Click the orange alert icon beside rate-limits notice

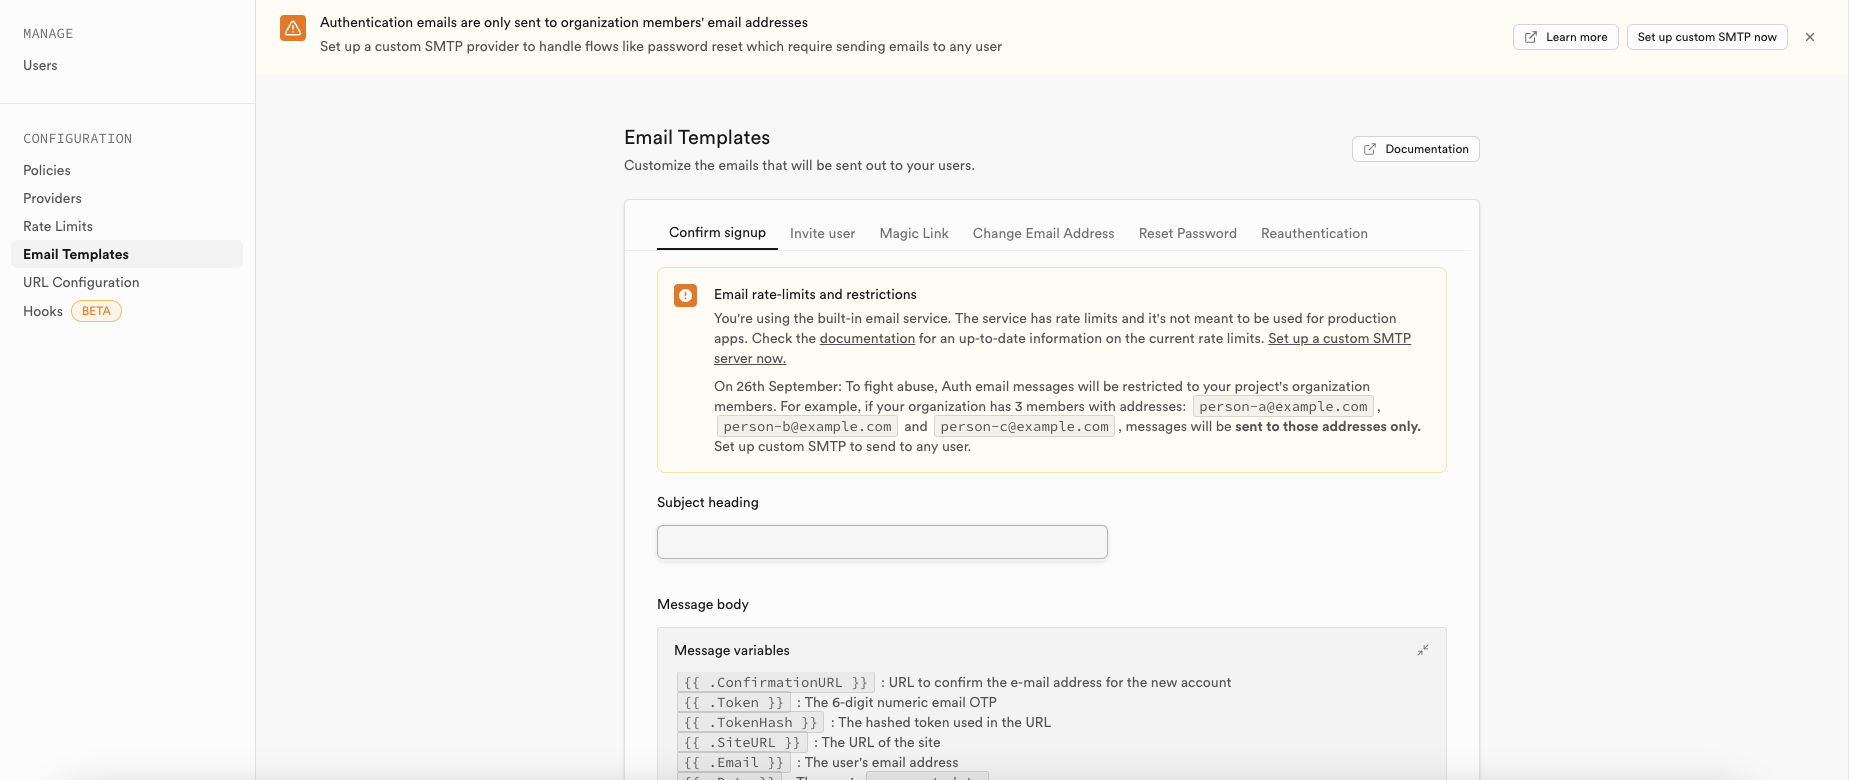click(x=685, y=295)
